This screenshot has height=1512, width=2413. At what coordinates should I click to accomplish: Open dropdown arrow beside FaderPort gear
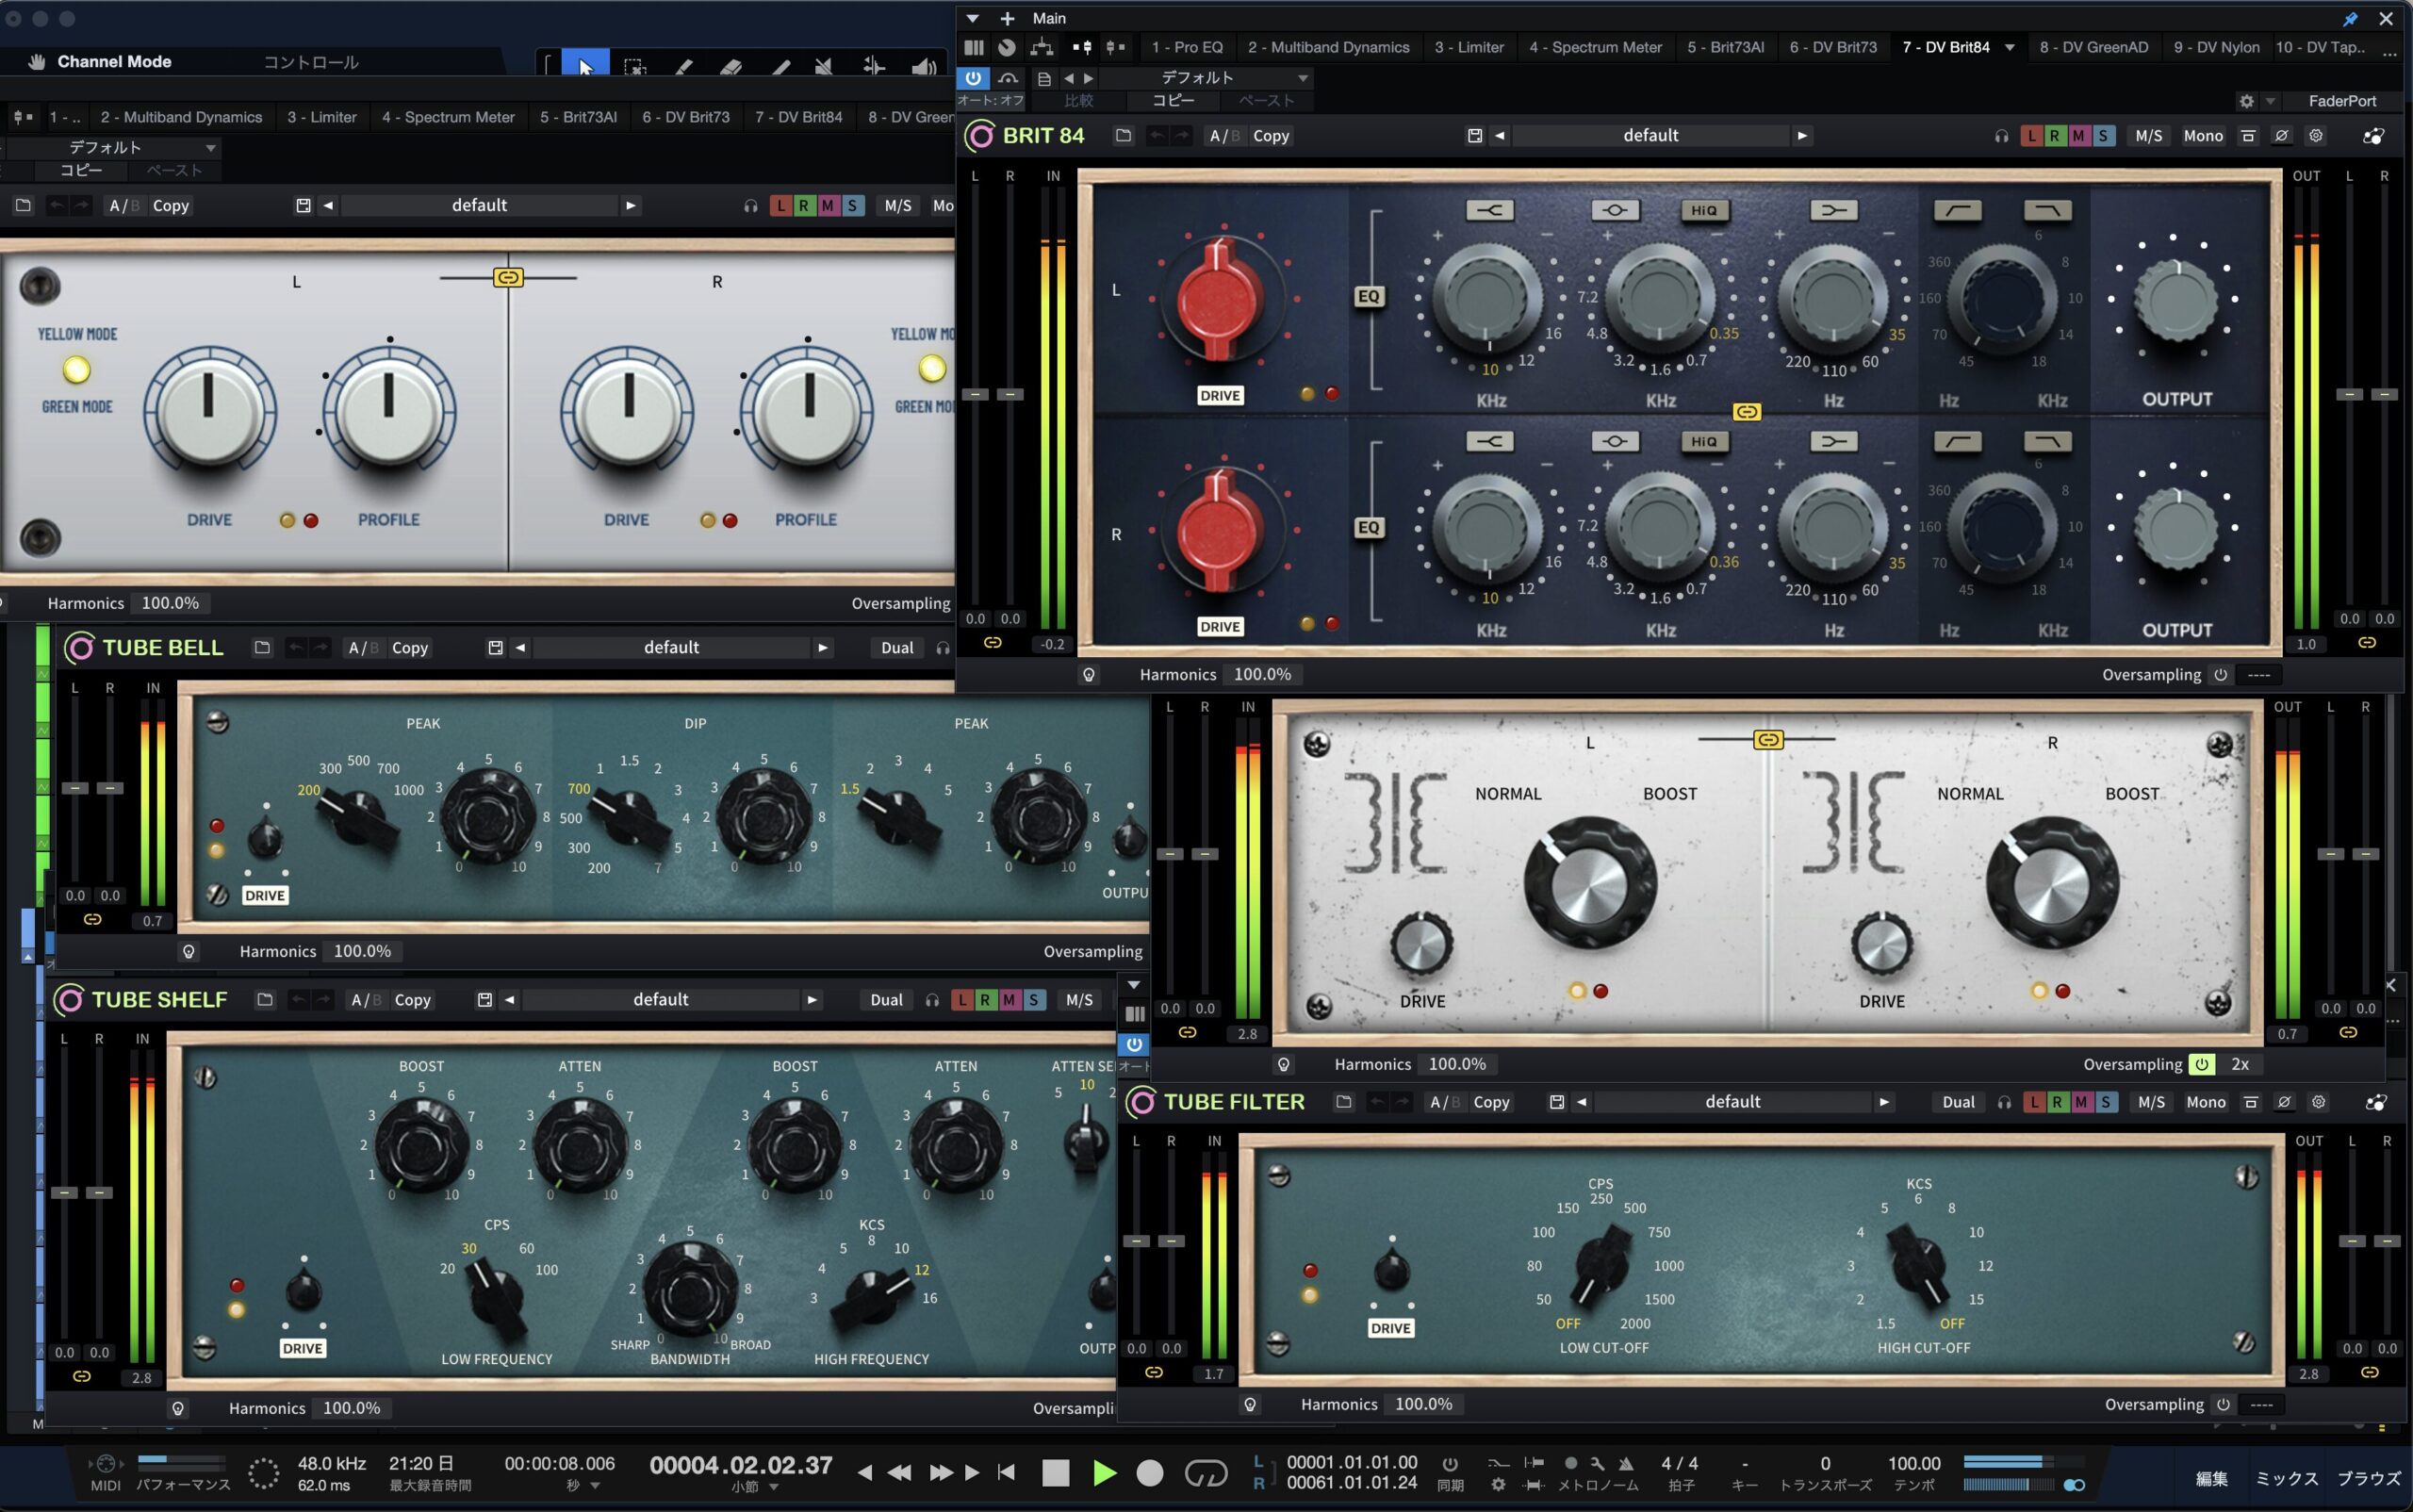pyautogui.click(x=2270, y=101)
